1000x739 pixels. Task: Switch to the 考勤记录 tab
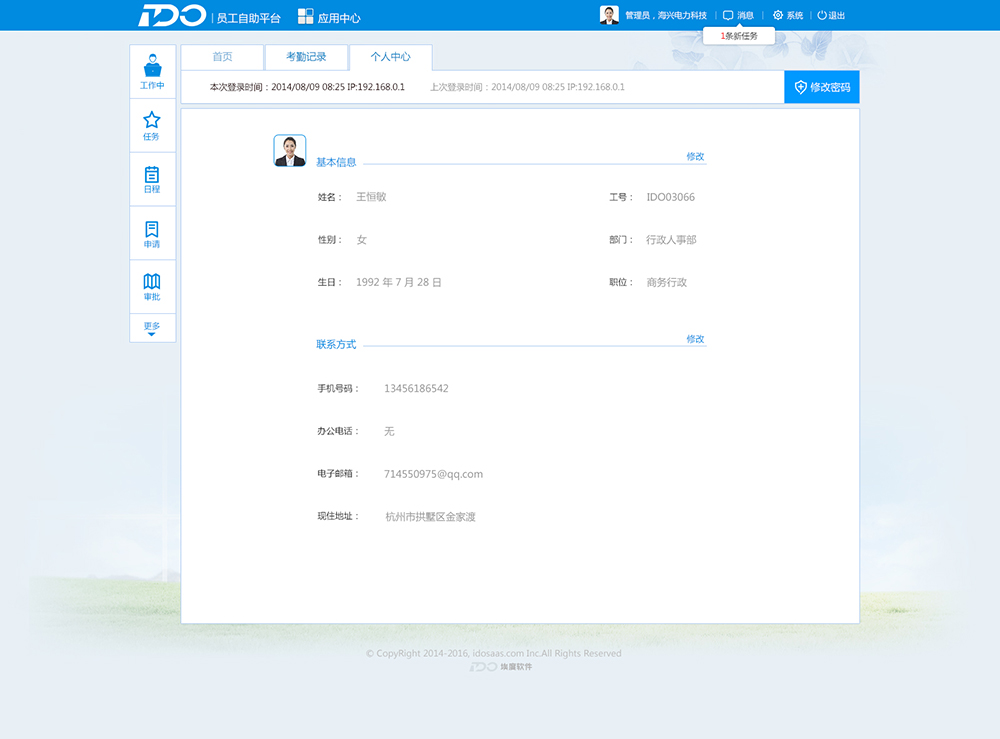coord(306,57)
